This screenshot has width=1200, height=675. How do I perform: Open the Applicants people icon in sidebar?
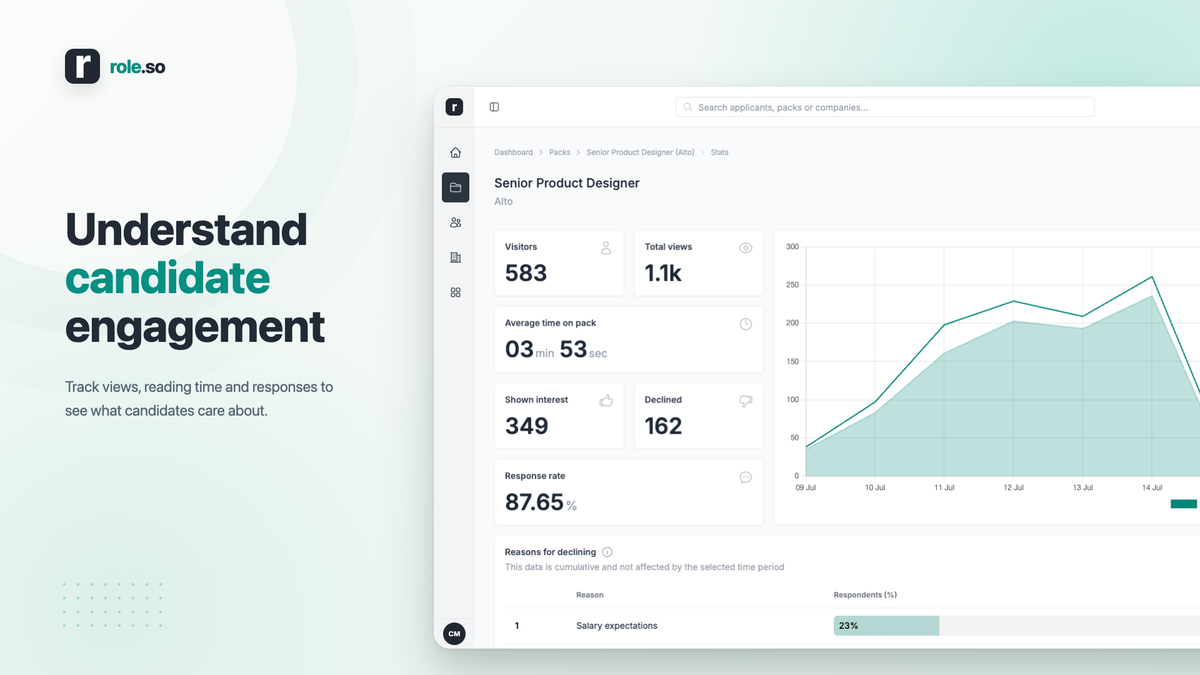tap(455, 222)
